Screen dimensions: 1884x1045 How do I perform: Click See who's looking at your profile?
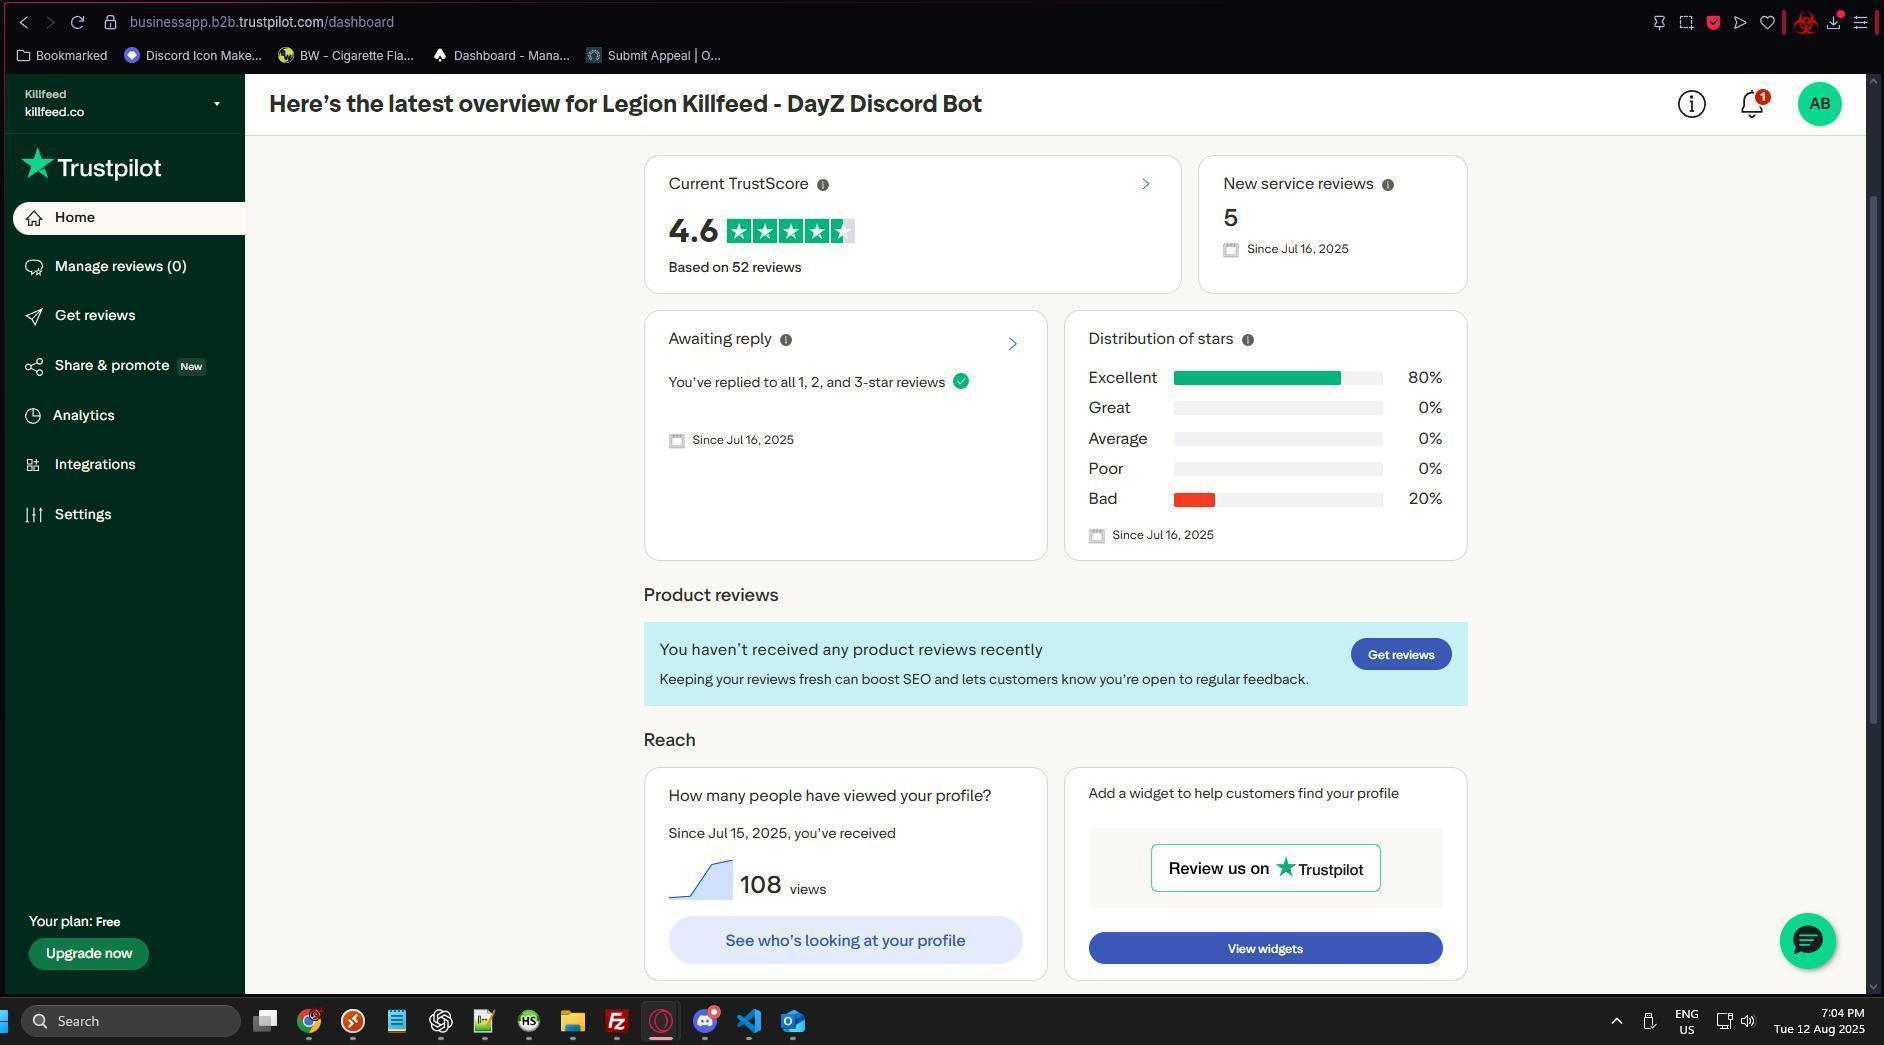pyautogui.click(x=845, y=941)
